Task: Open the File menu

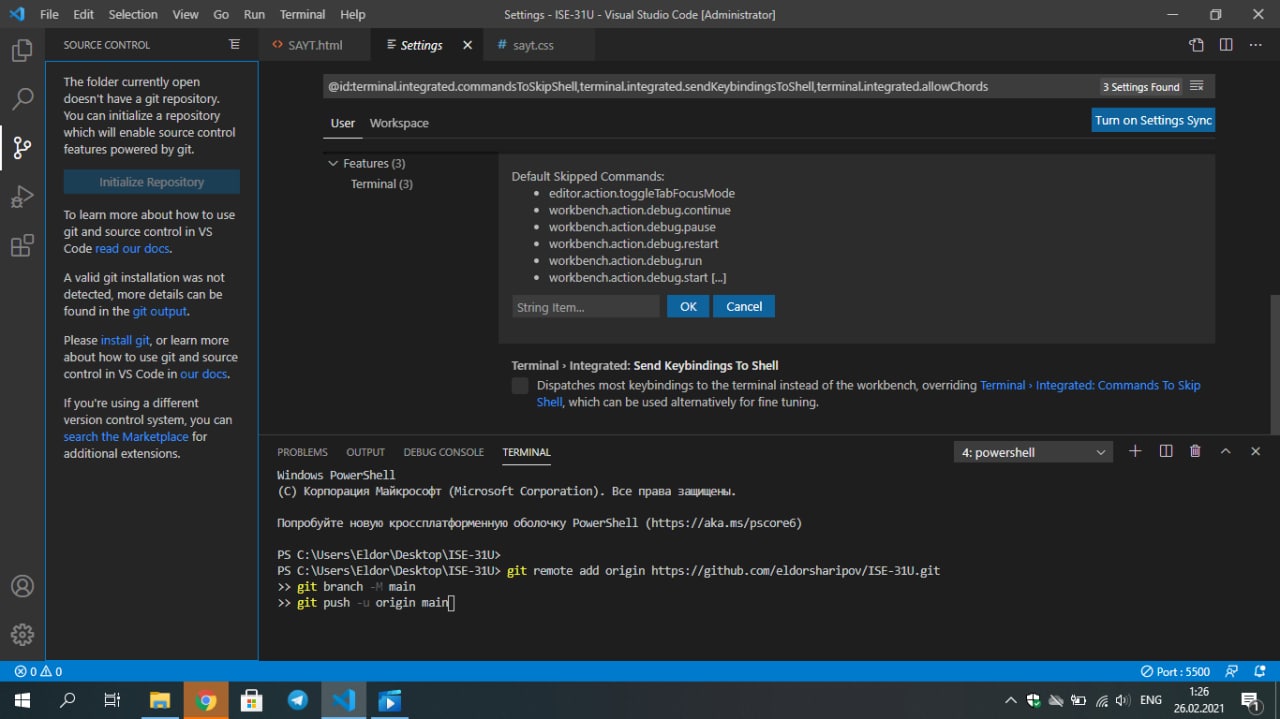Action: click(49, 14)
